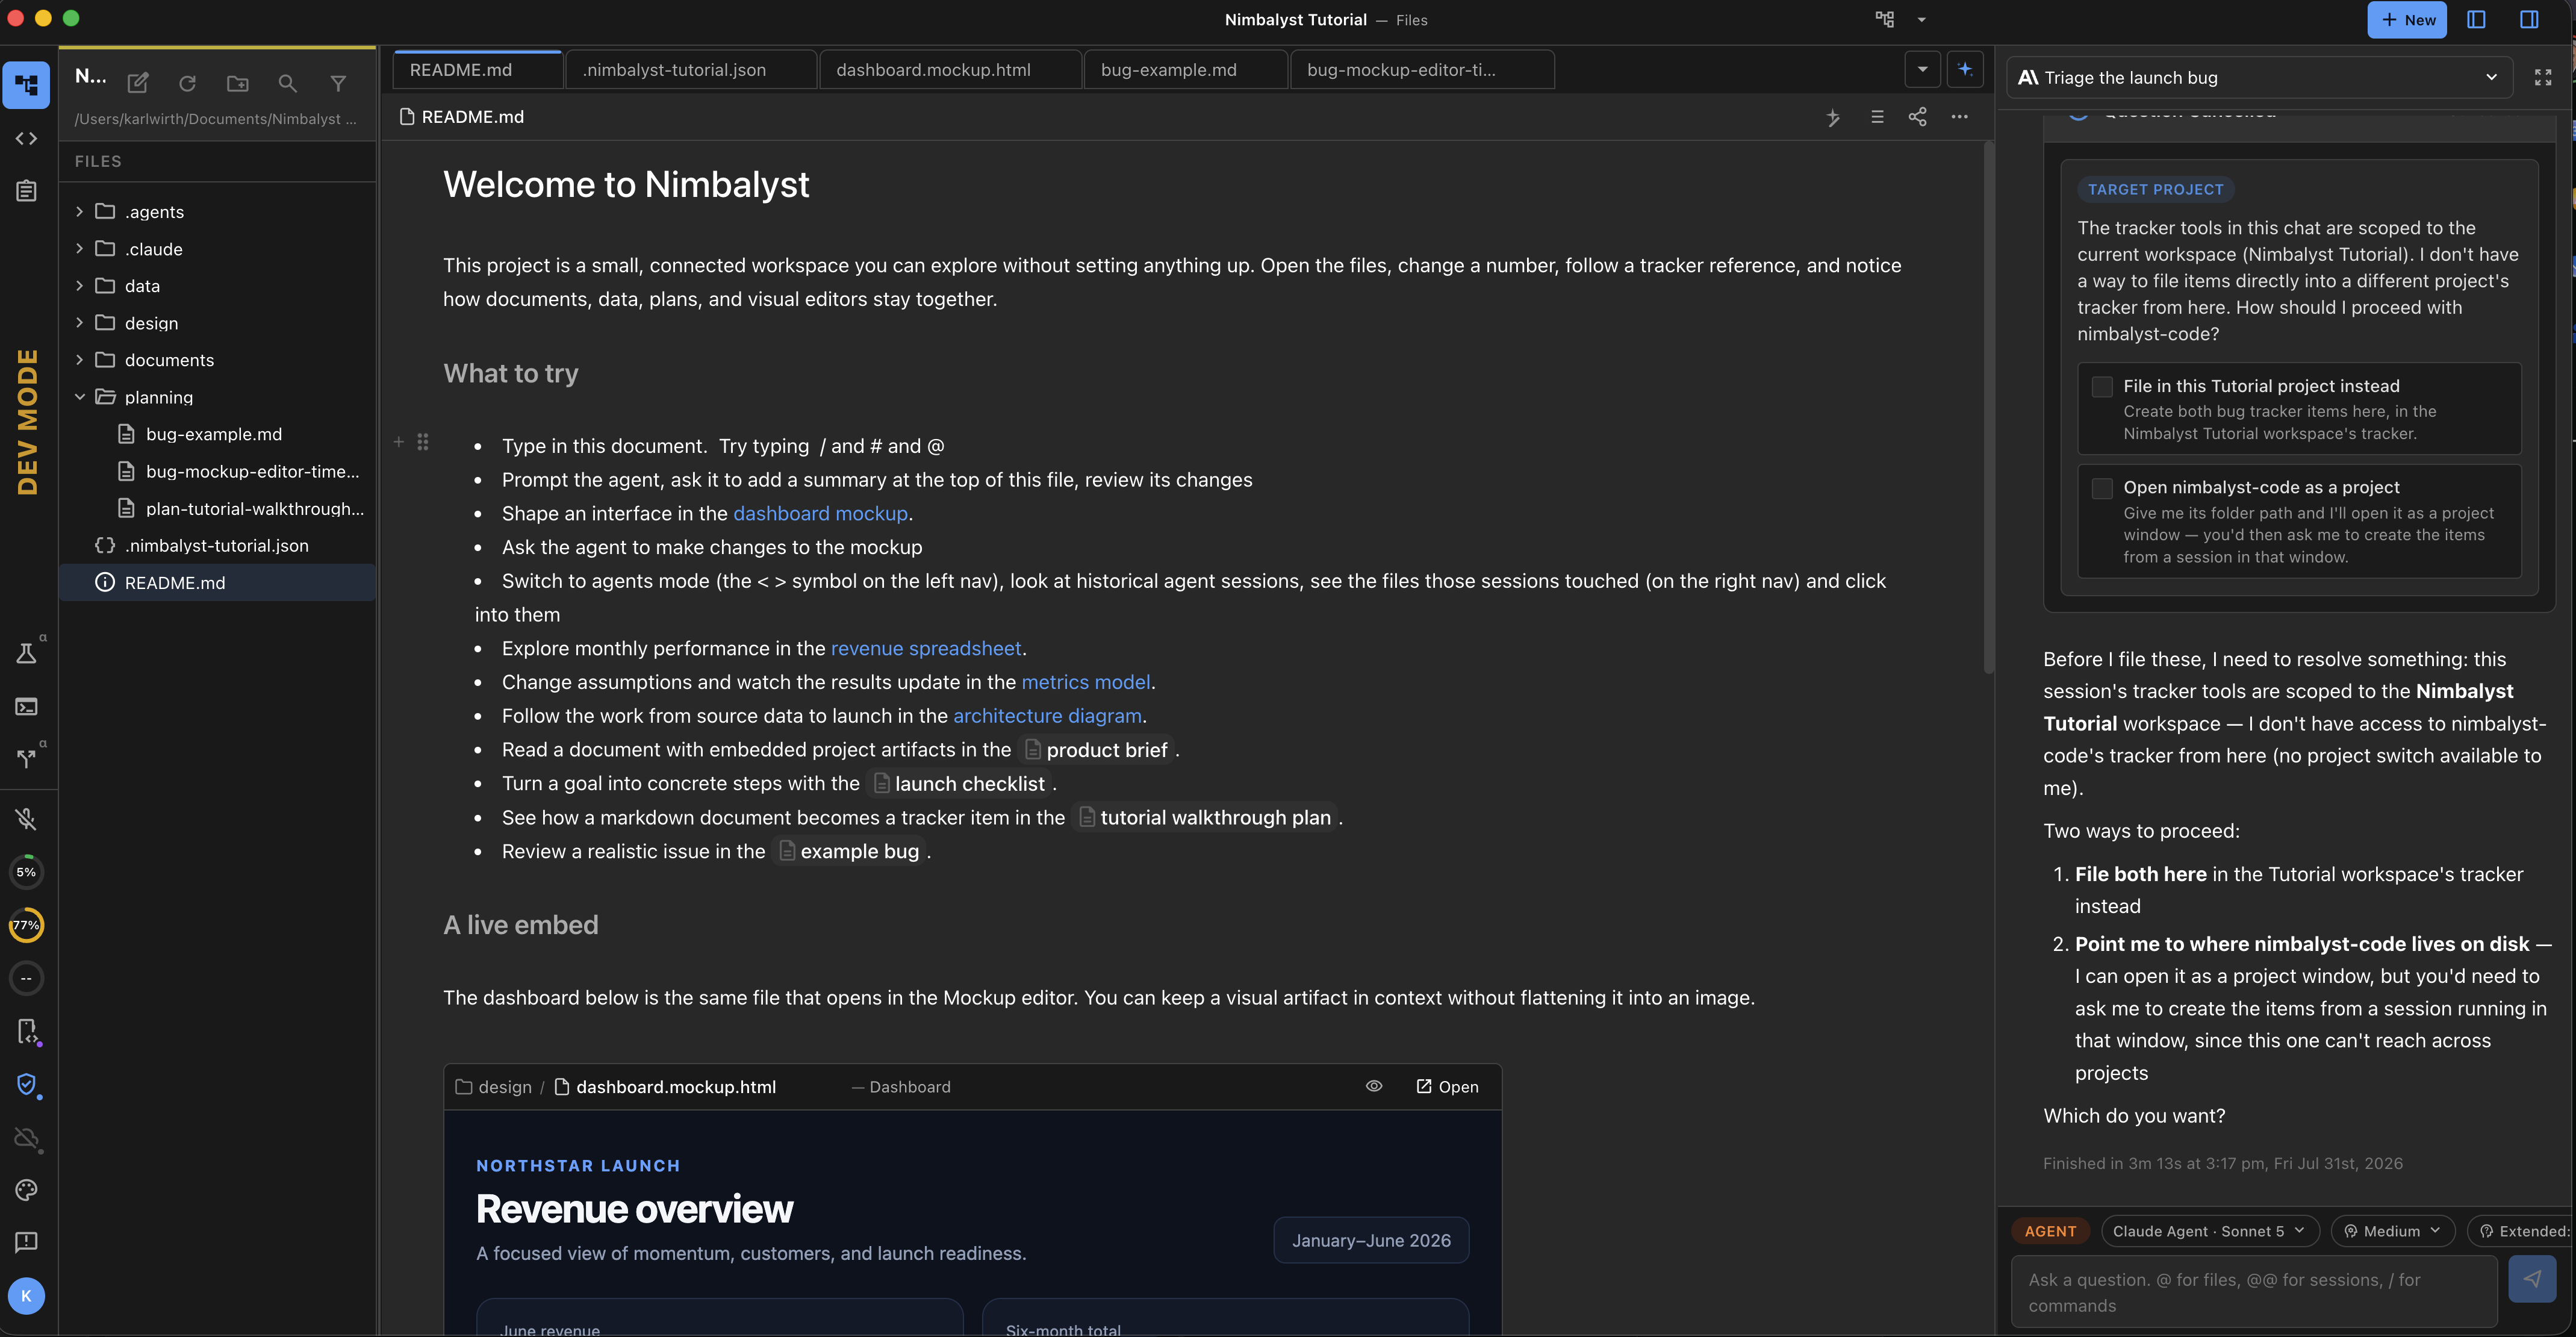
Task: Open the Claude Agent · Sonnet 5 model dropdown
Action: click(x=2209, y=1231)
